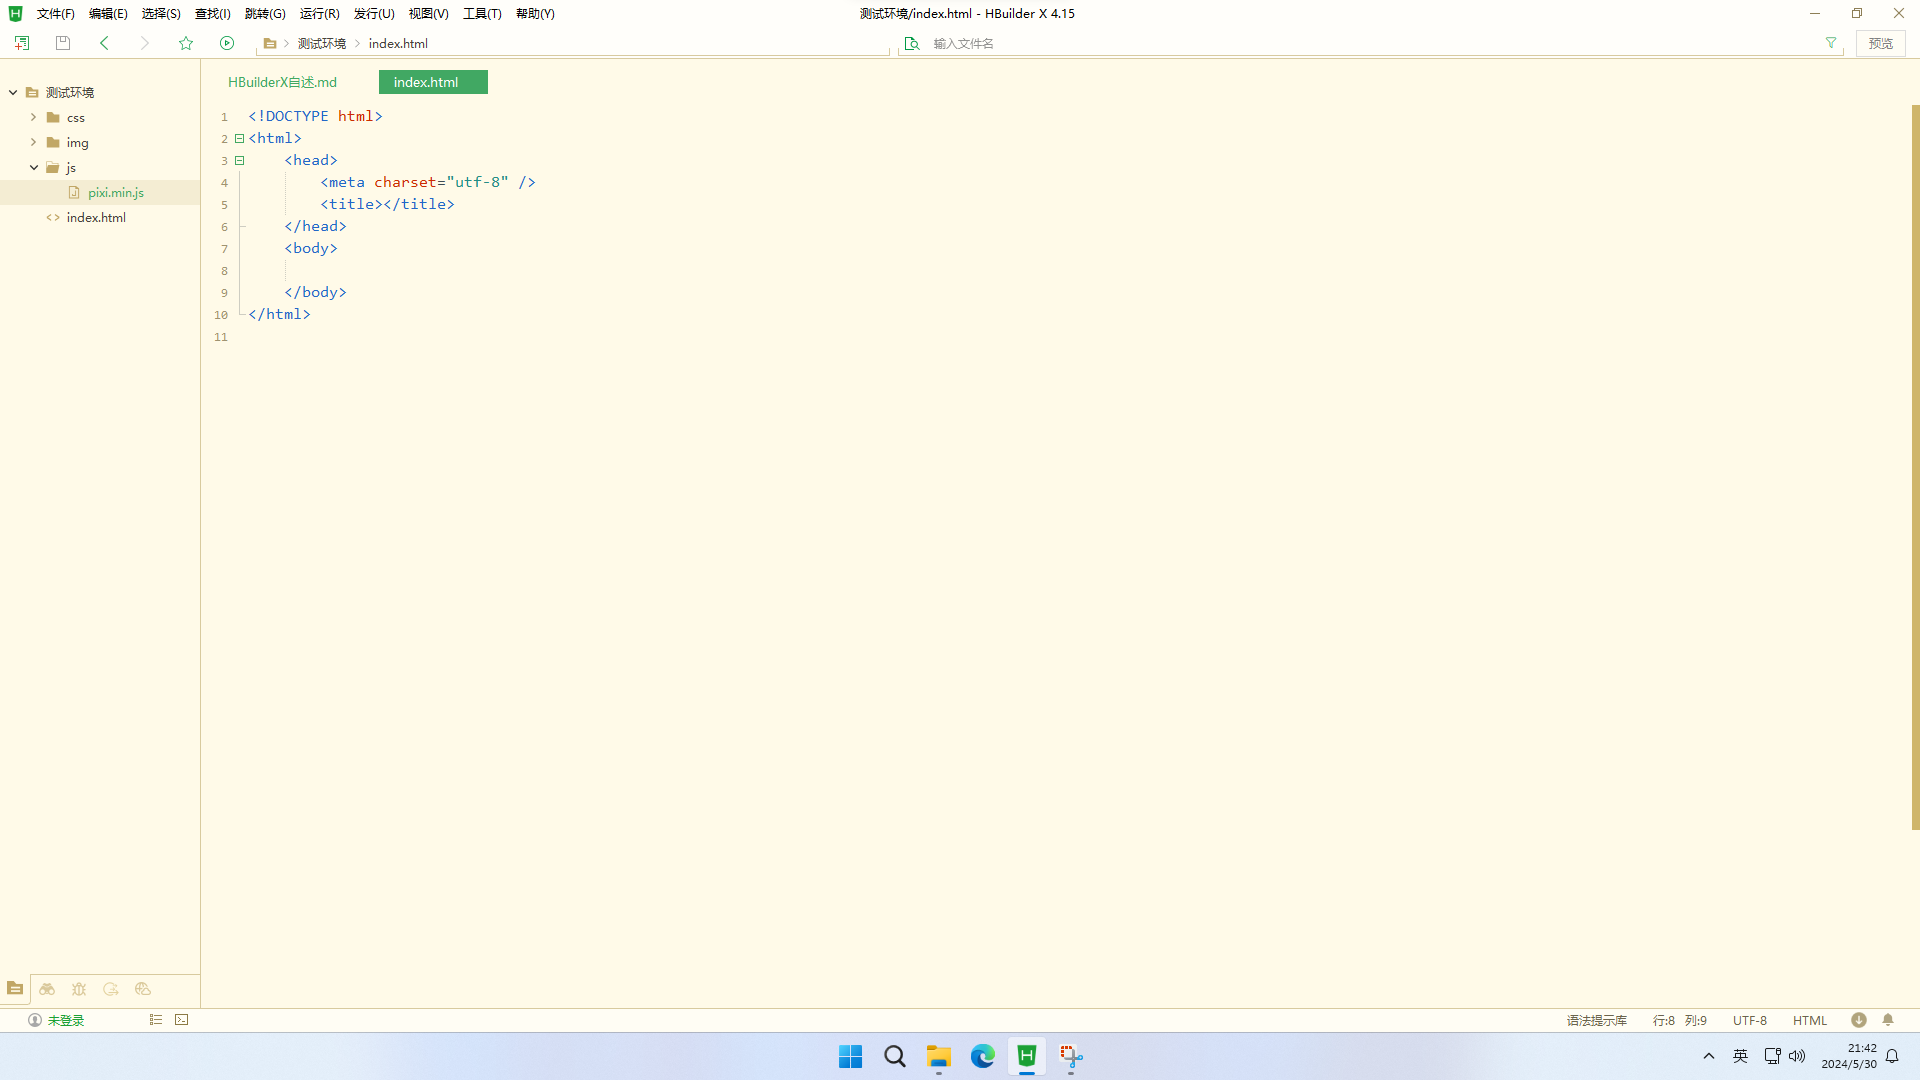Expand the css folder in project tree

click(x=33, y=117)
